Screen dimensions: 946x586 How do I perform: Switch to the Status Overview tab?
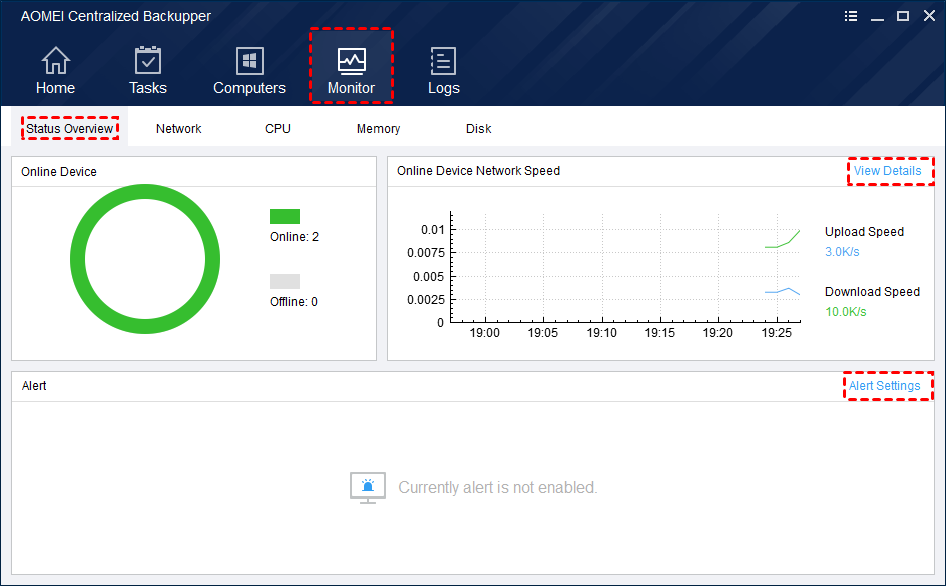point(69,129)
